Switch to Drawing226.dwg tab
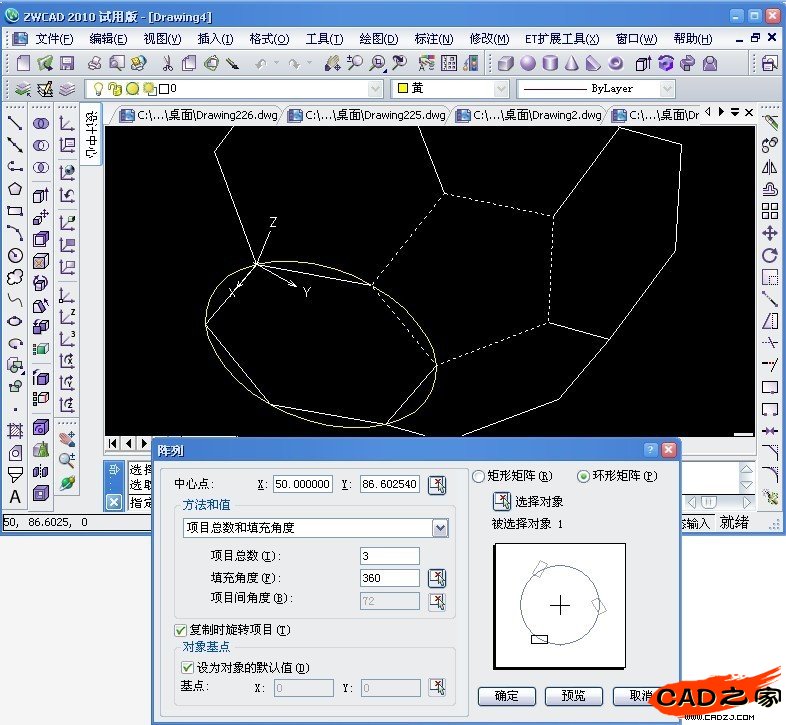 click(x=199, y=115)
